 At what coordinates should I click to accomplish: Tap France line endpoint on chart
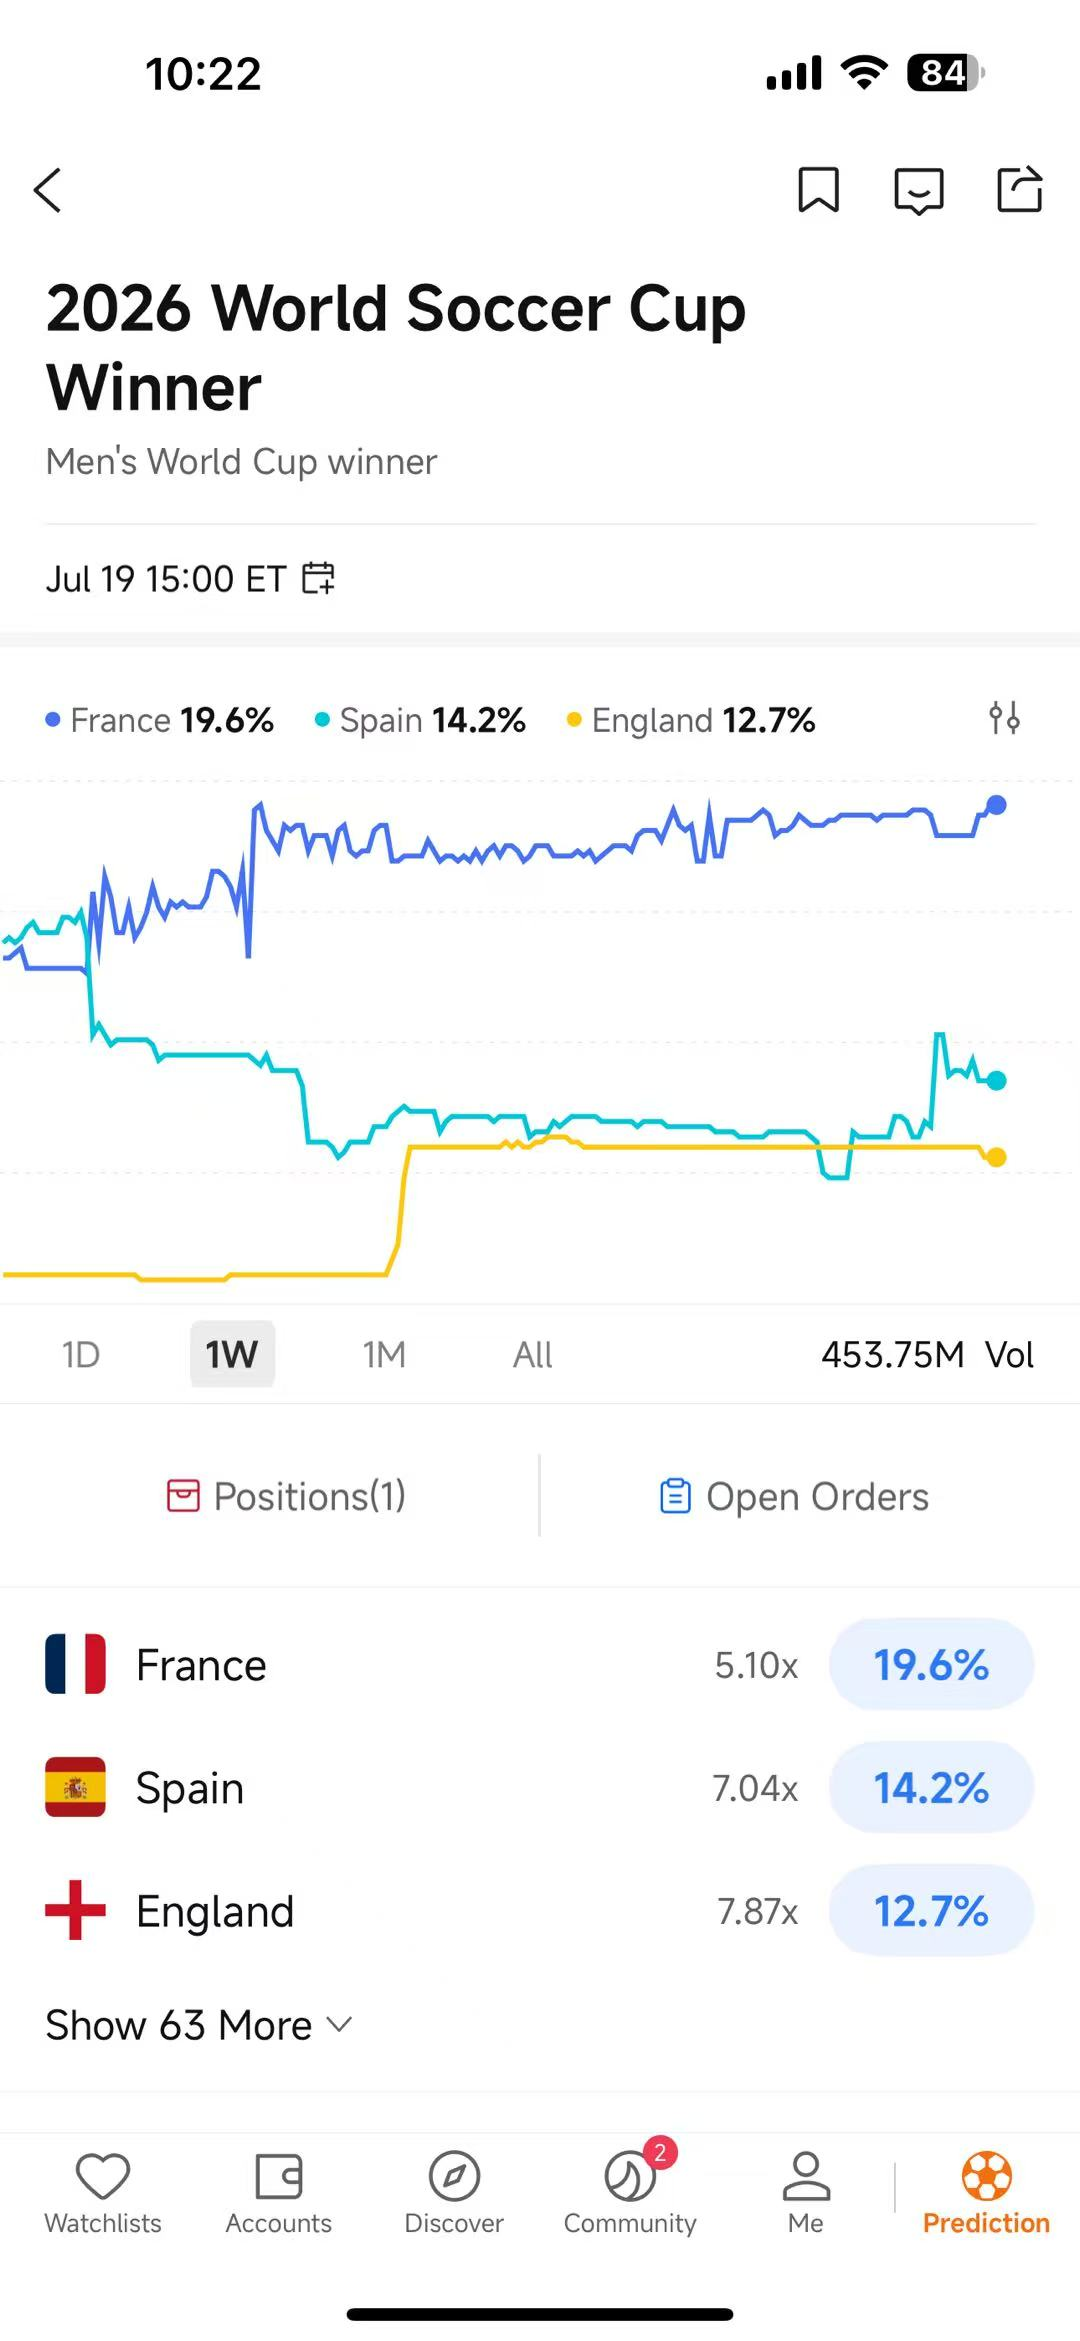pyautogui.click(x=996, y=805)
